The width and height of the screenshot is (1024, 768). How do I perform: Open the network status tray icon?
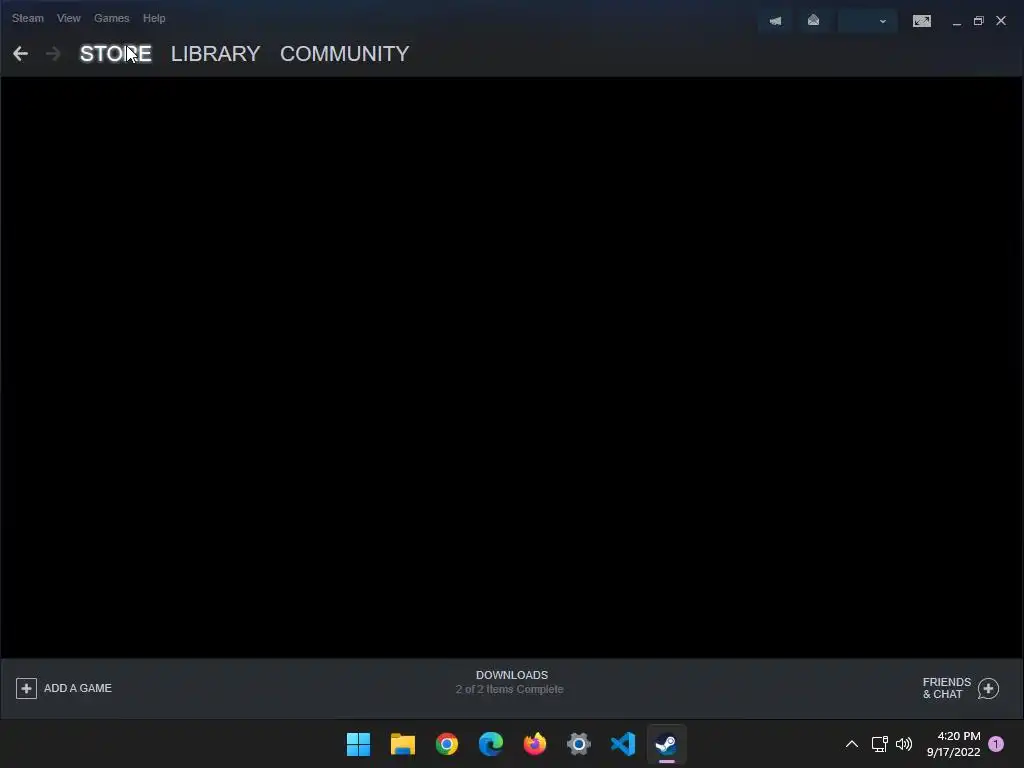tap(880, 744)
